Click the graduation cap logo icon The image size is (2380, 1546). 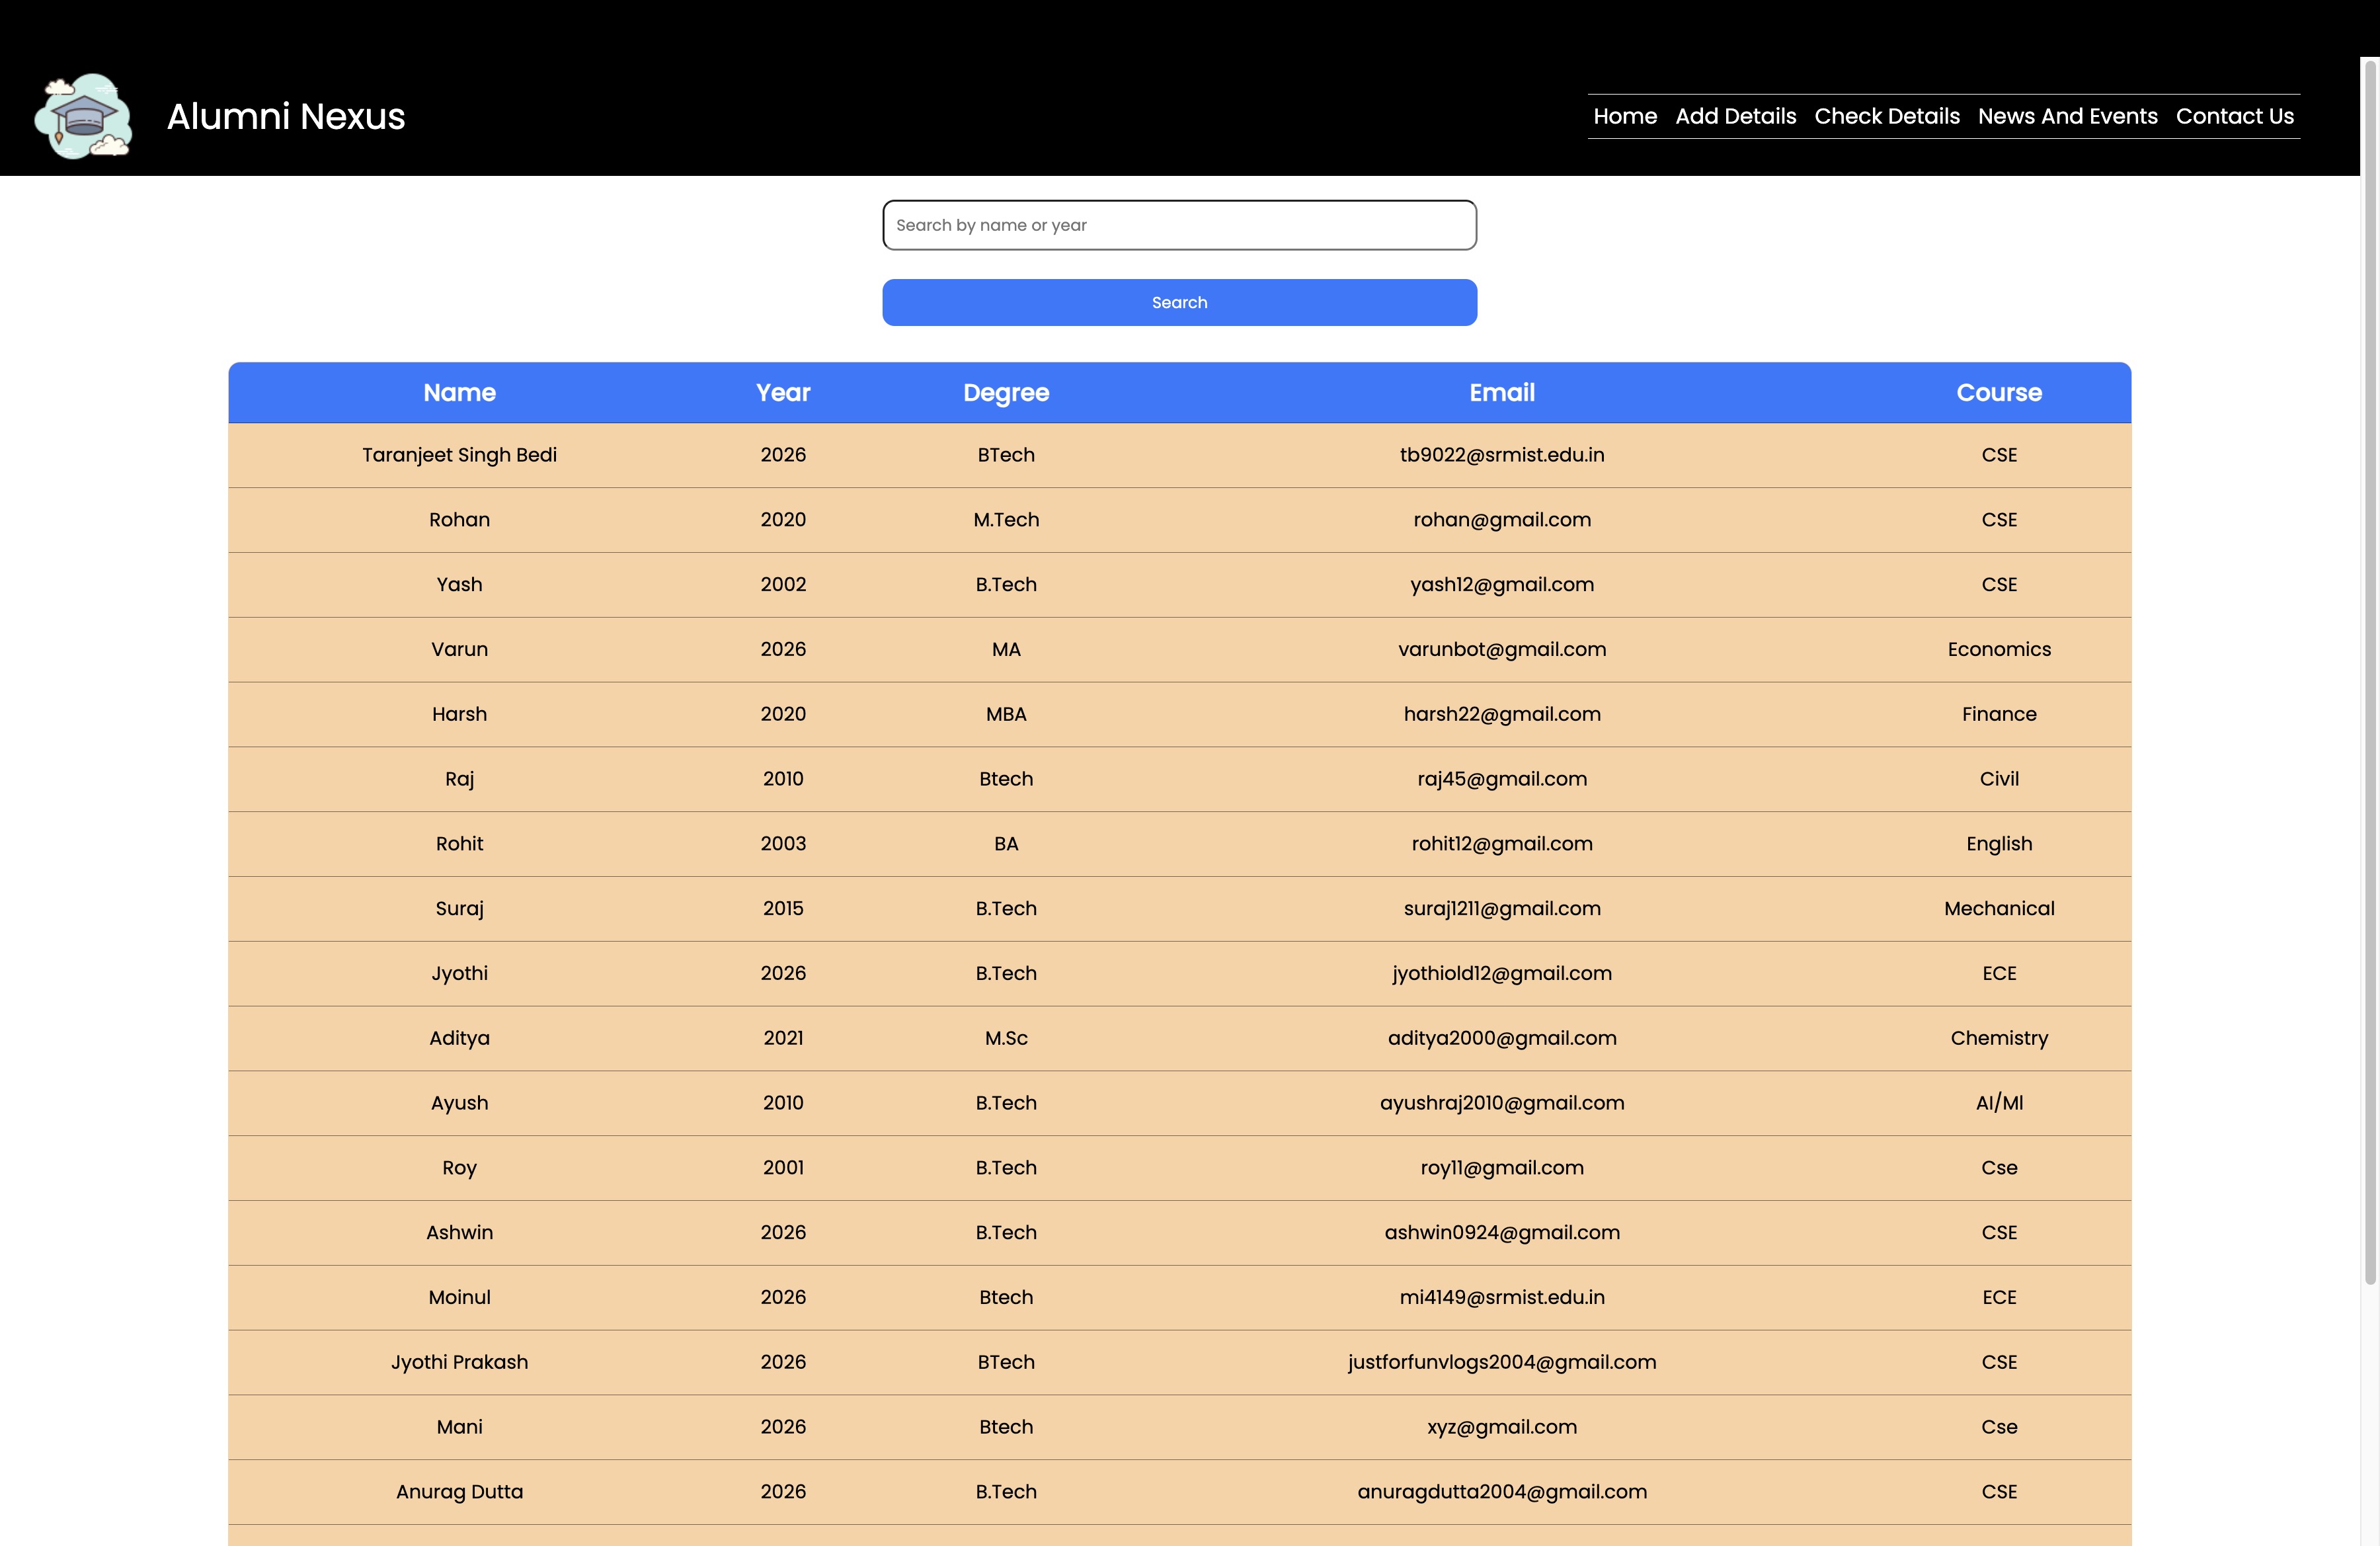(x=83, y=116)
